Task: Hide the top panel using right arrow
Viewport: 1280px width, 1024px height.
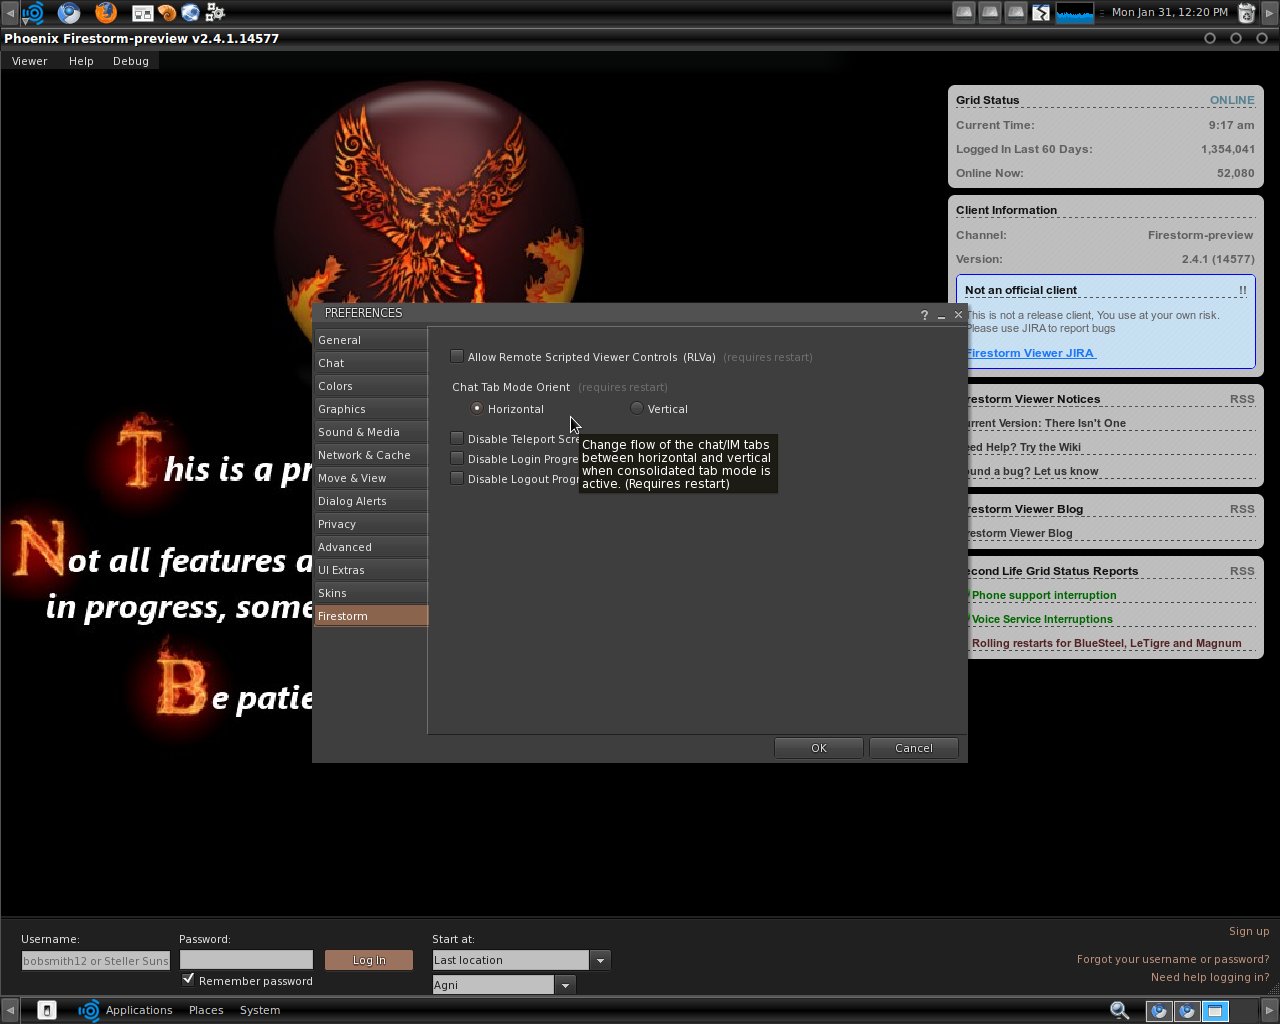Action: tap(1270, 13)
